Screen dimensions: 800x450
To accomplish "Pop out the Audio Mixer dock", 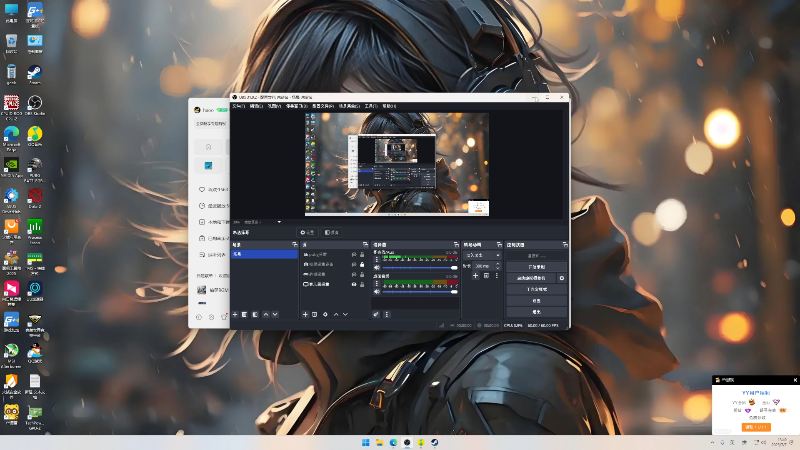I will point(456,245).
